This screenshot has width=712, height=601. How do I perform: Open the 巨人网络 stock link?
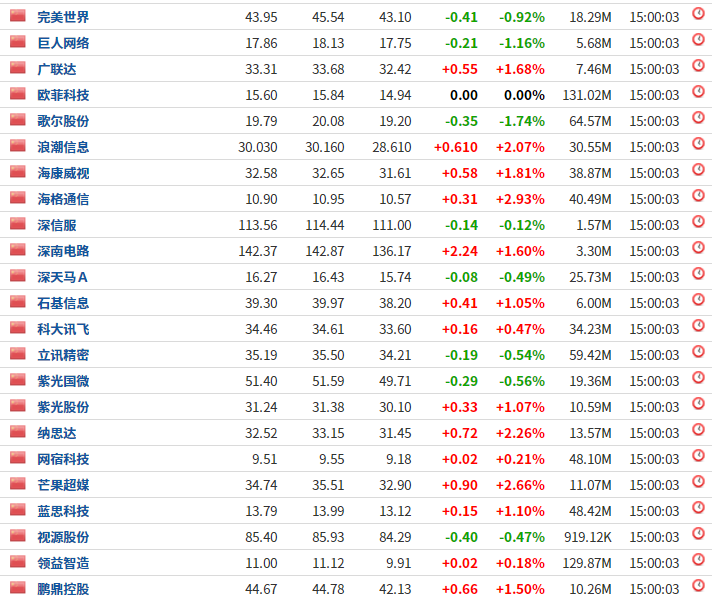pyautogui.click(x=63, y=43)
